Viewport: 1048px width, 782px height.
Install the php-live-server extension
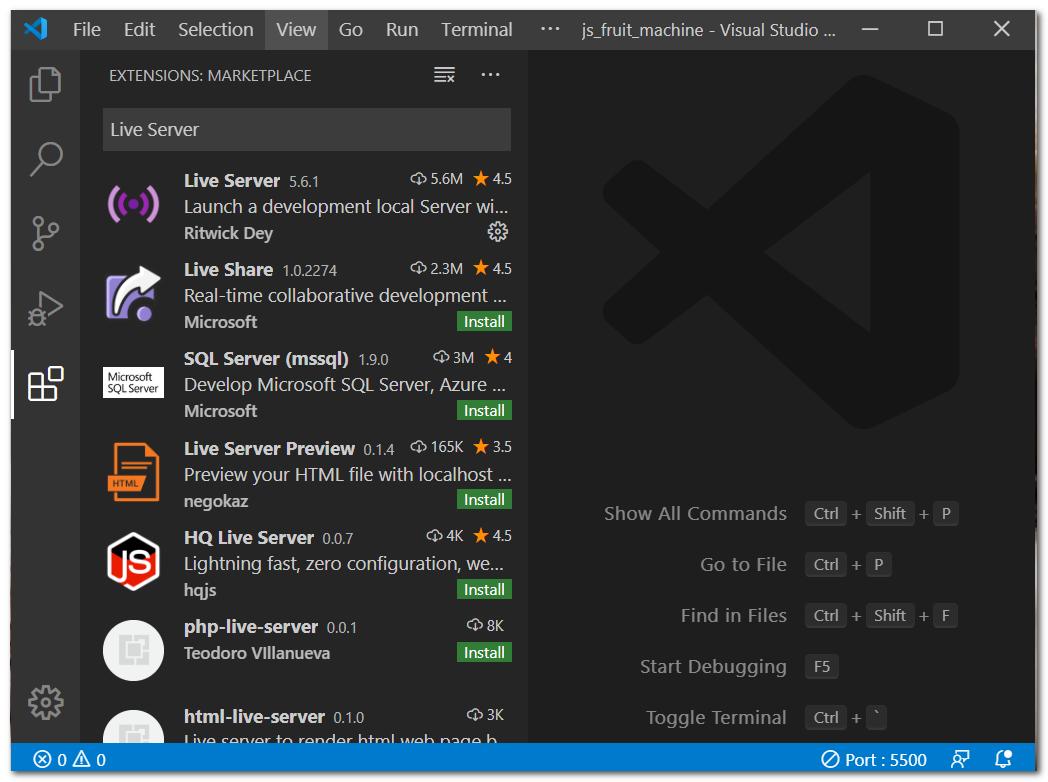pyautogui.click(x=484, y=652)
